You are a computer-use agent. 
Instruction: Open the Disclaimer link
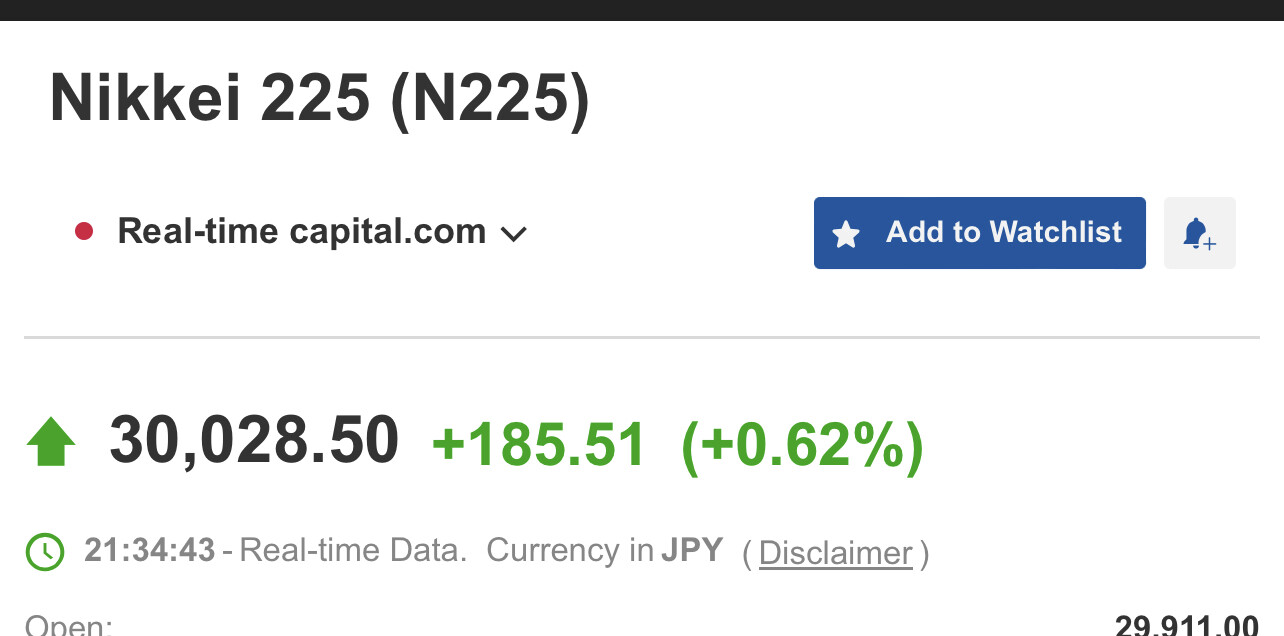click(x=835, y=553)
